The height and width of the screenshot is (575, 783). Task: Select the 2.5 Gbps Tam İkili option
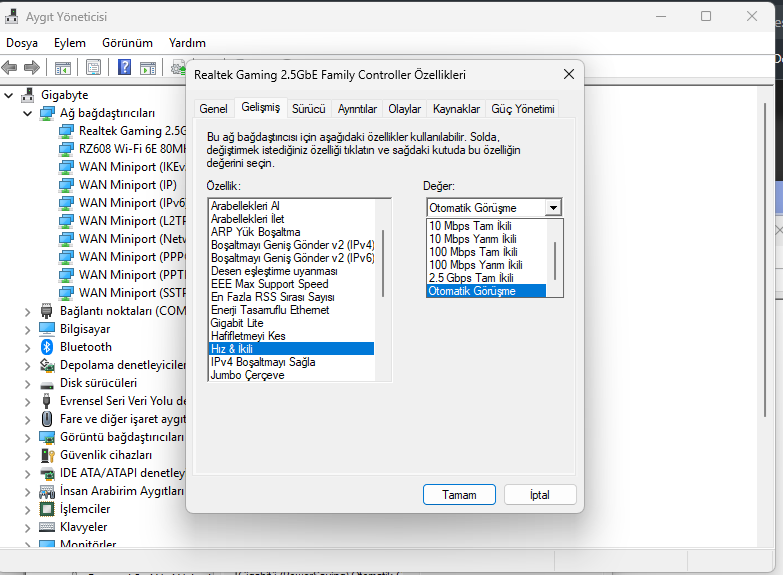[486, 278]
